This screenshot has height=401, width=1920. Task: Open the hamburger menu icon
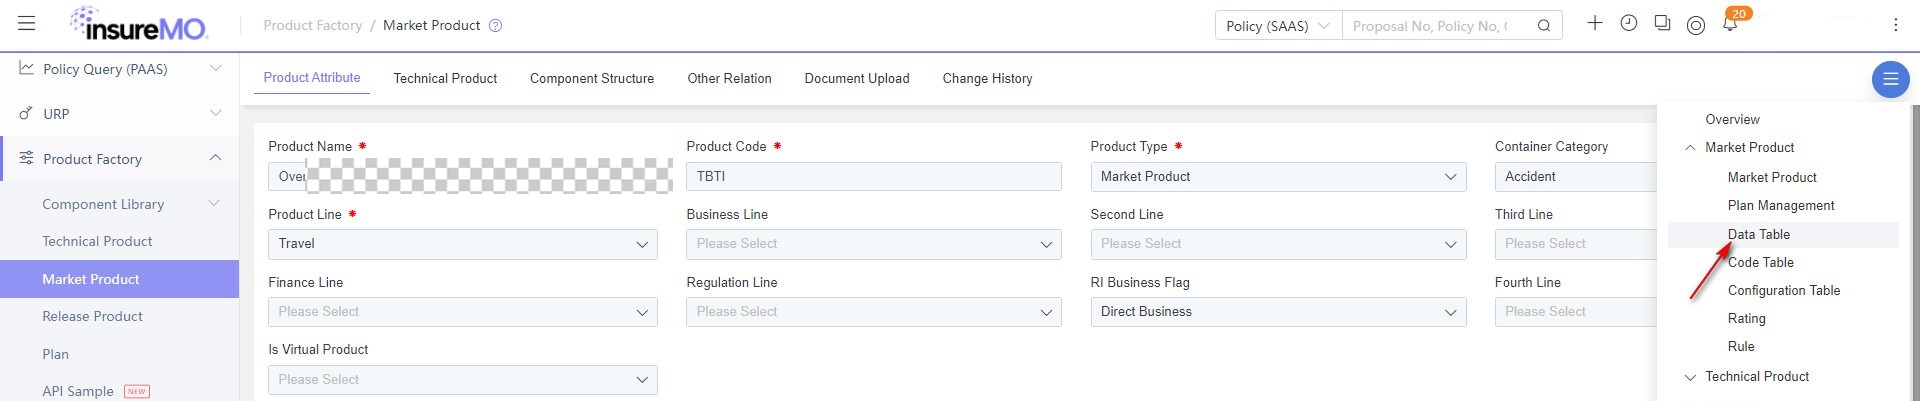tap(27, 24)
